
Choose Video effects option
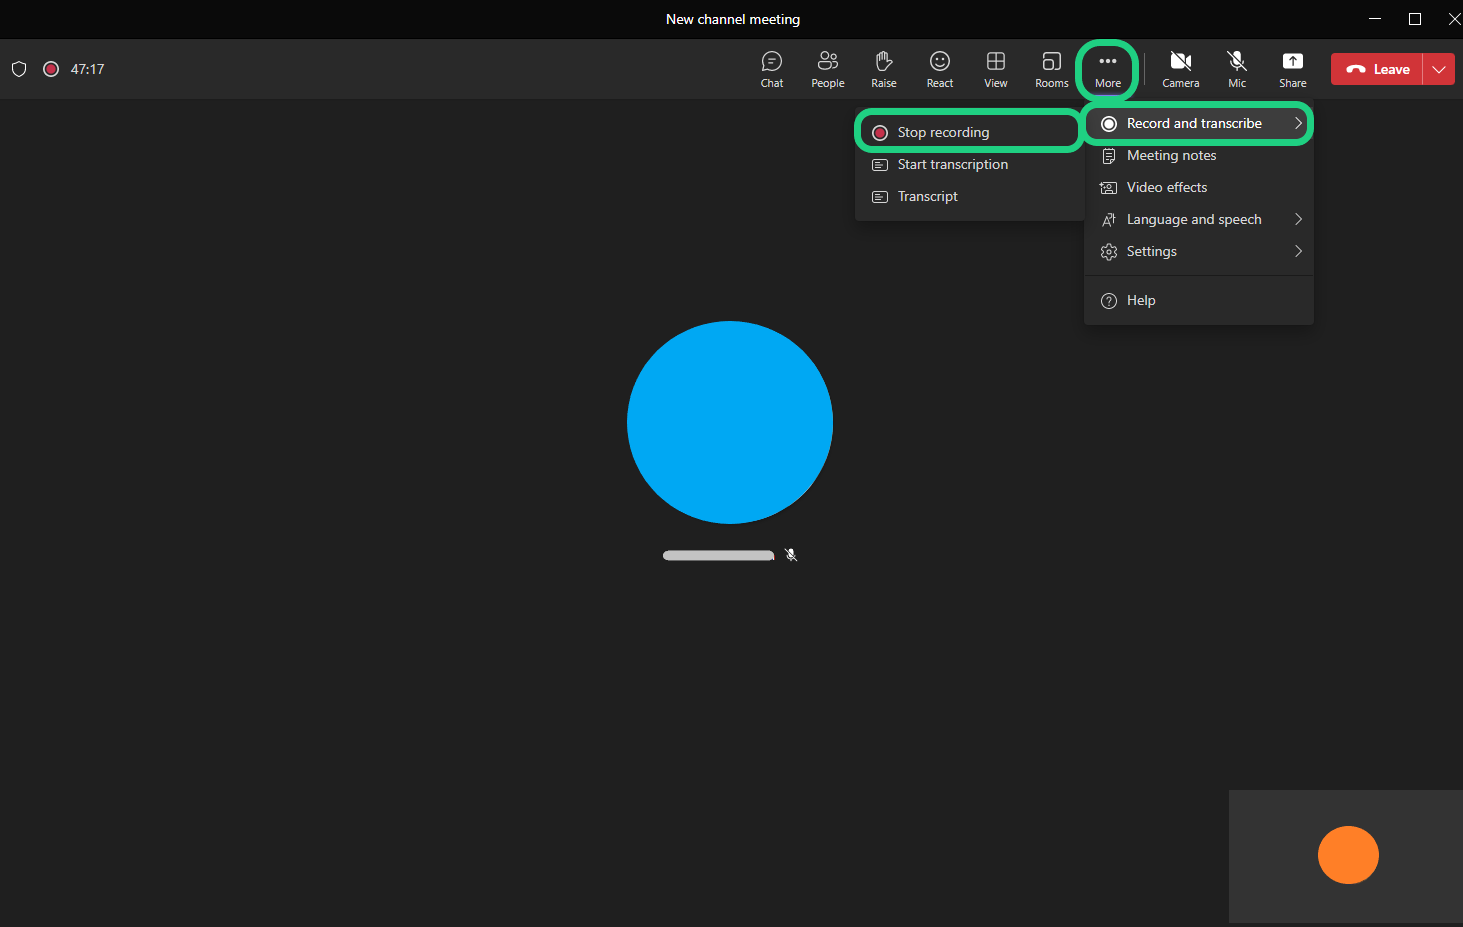coord(1166,187)
